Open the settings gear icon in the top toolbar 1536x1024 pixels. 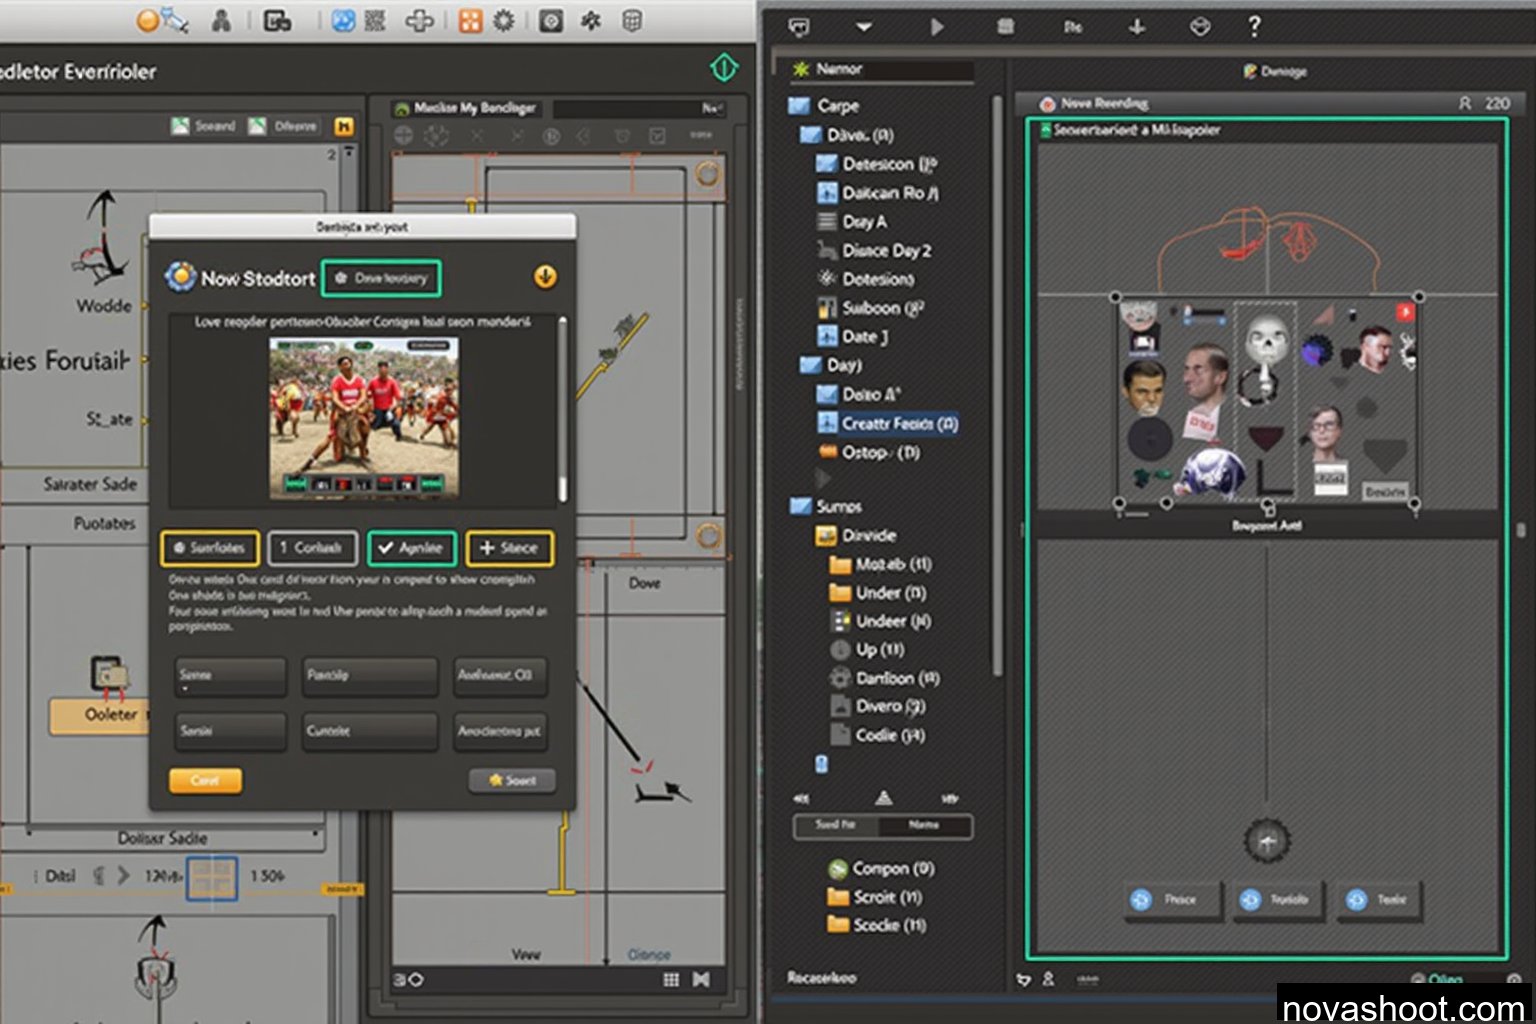(x=505, y=21)
